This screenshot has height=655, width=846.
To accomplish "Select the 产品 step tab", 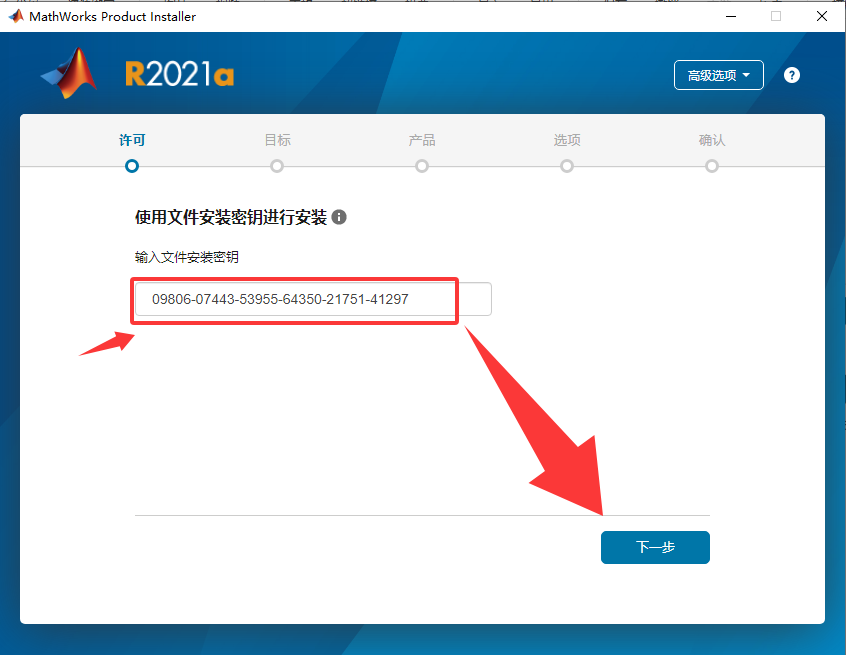I will (x=422, y=140).
